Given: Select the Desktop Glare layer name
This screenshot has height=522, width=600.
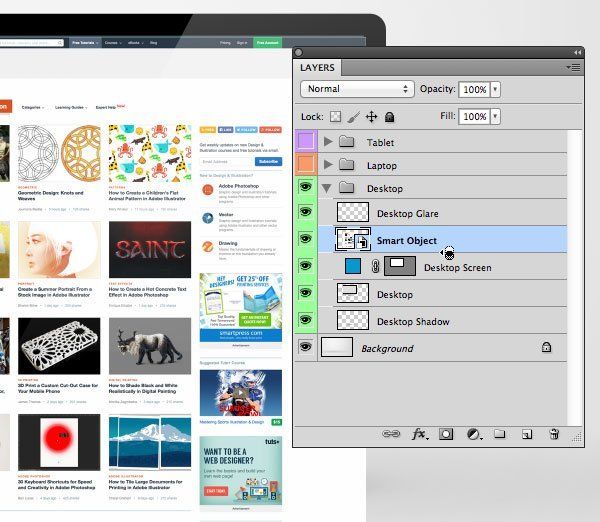Looking at the screenshot, I should pos(408,214).
